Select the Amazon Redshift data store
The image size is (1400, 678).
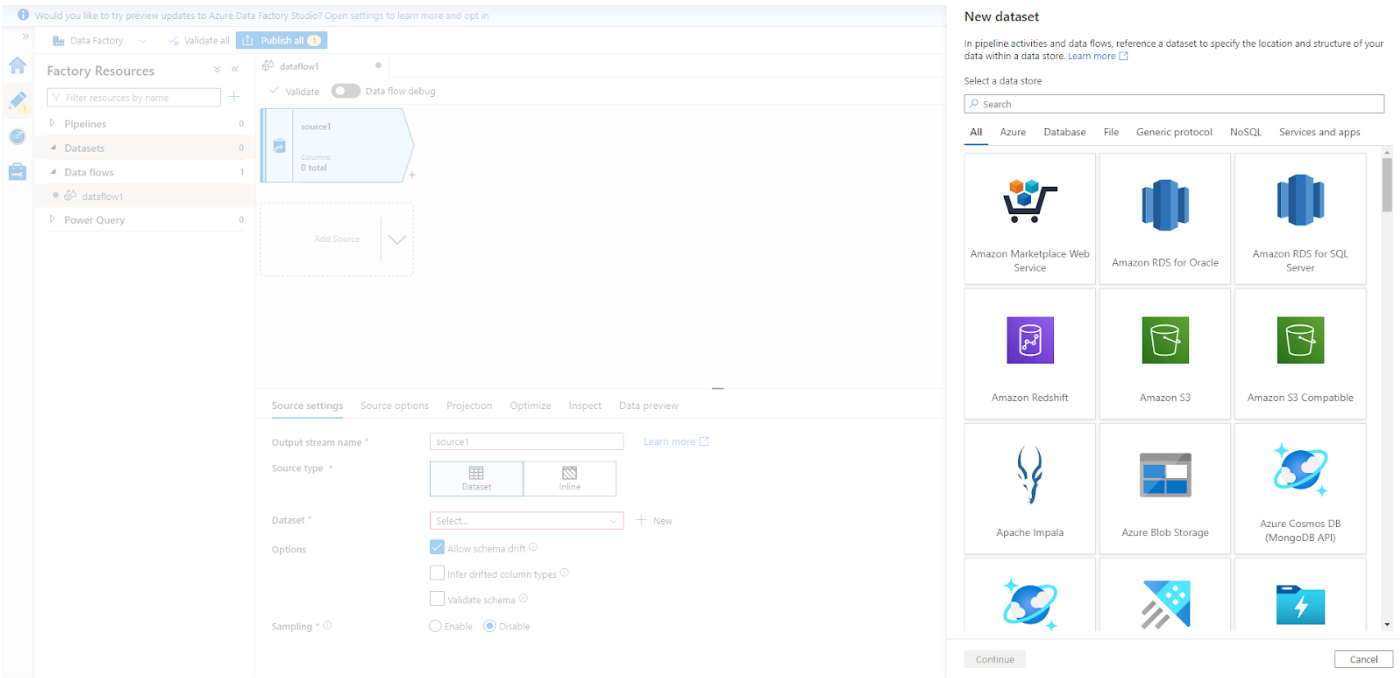tap(1030, 353)
